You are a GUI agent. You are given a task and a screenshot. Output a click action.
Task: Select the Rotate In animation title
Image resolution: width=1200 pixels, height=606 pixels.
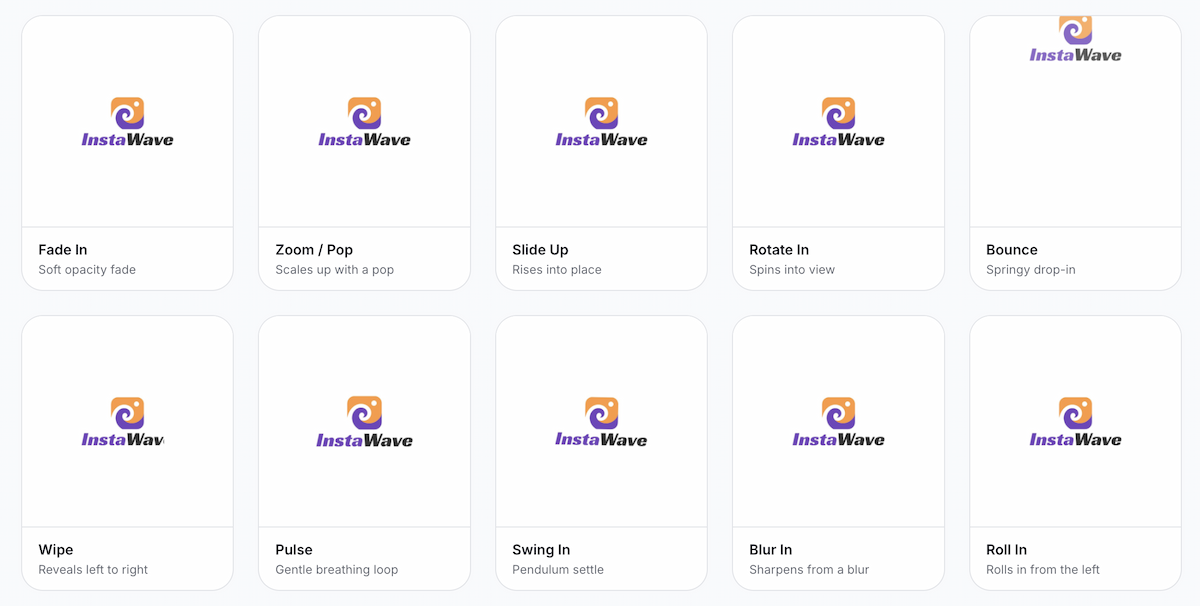point(779,250)
